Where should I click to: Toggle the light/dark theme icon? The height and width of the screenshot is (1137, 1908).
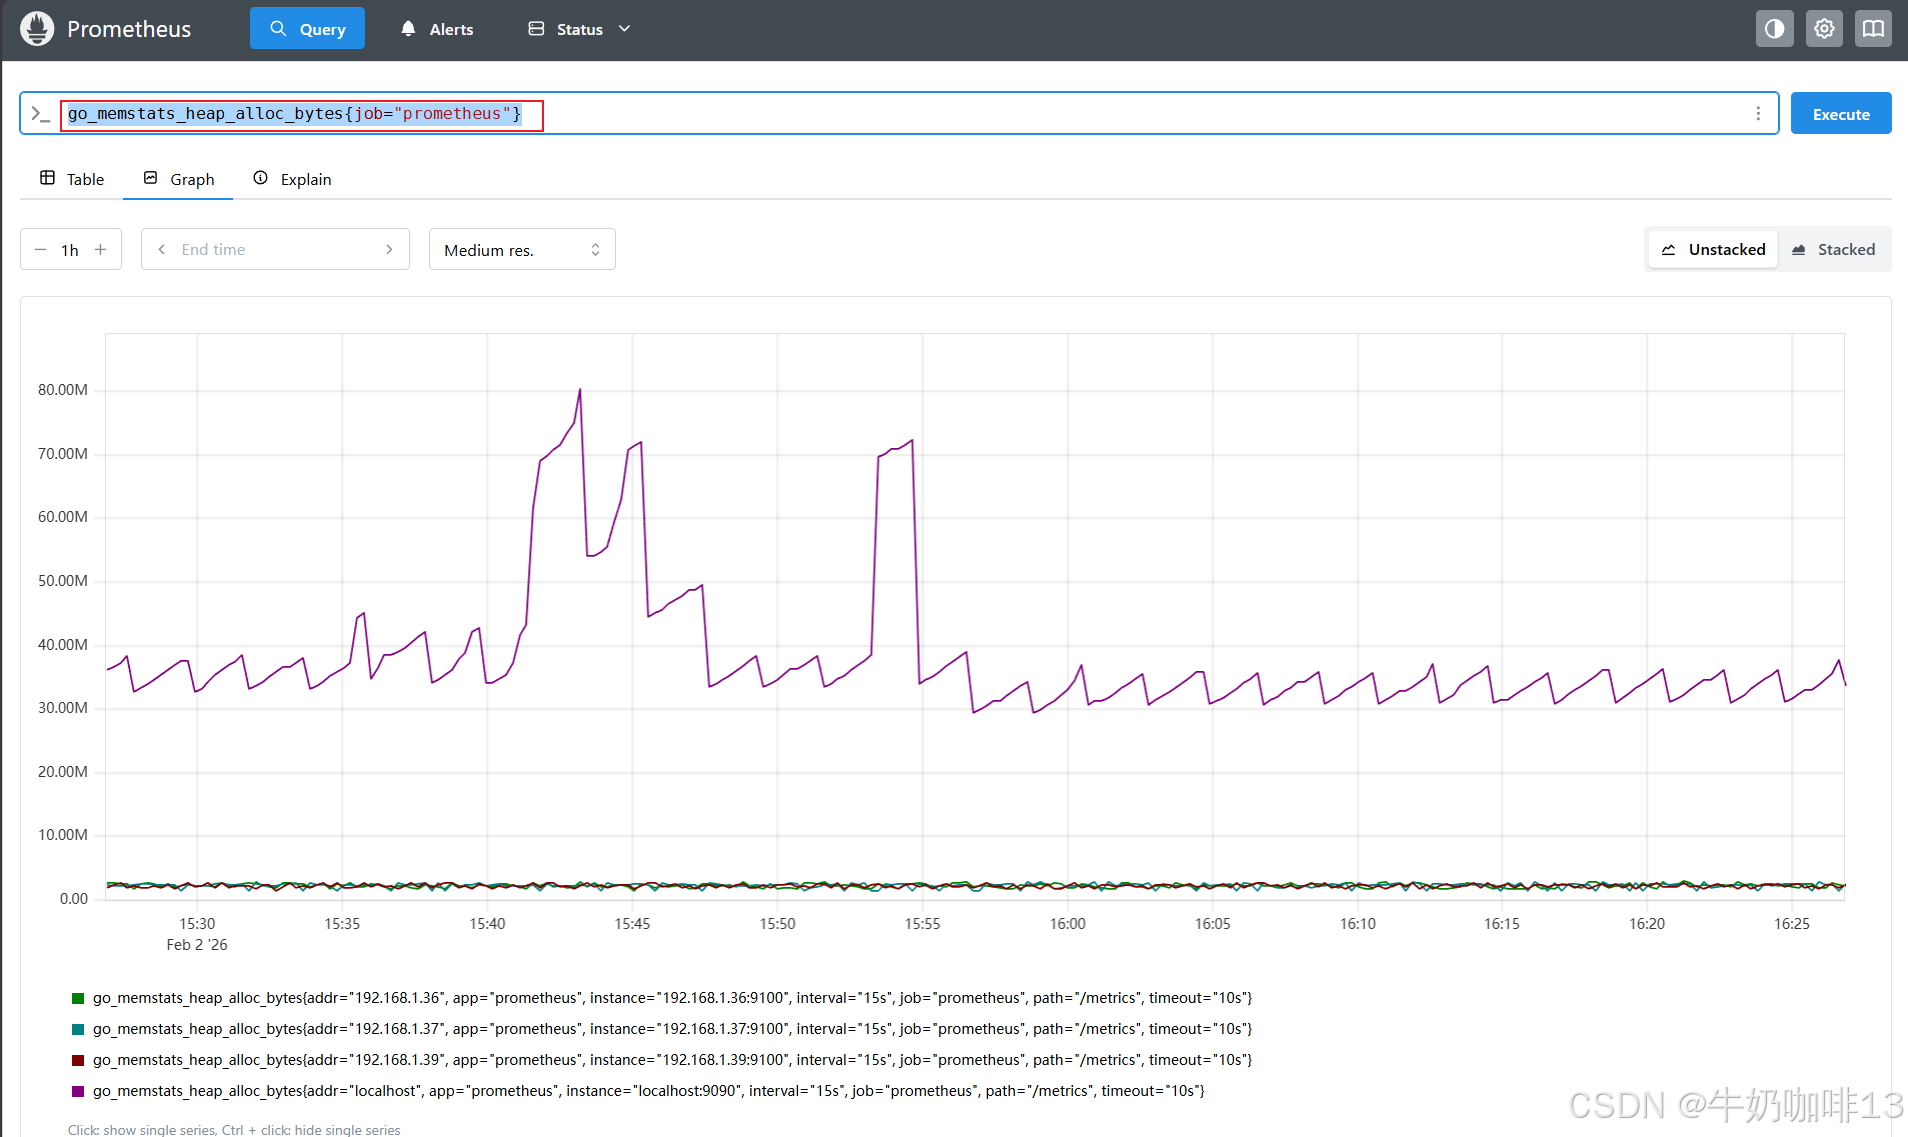tap(1775, 29)
